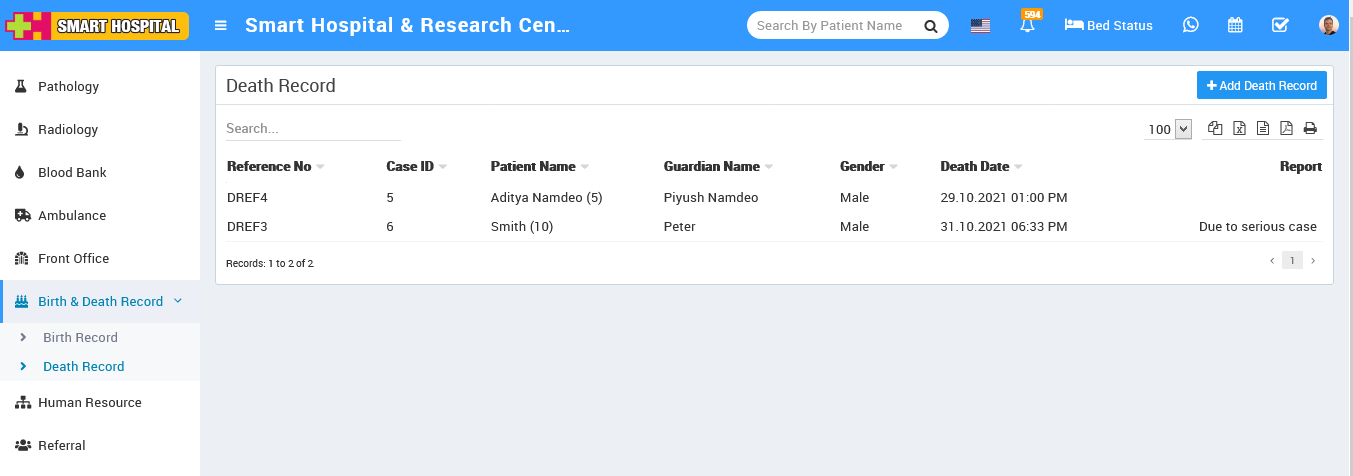Toggle sidebar with hamburger menu icon

click(x=221, y=26)
